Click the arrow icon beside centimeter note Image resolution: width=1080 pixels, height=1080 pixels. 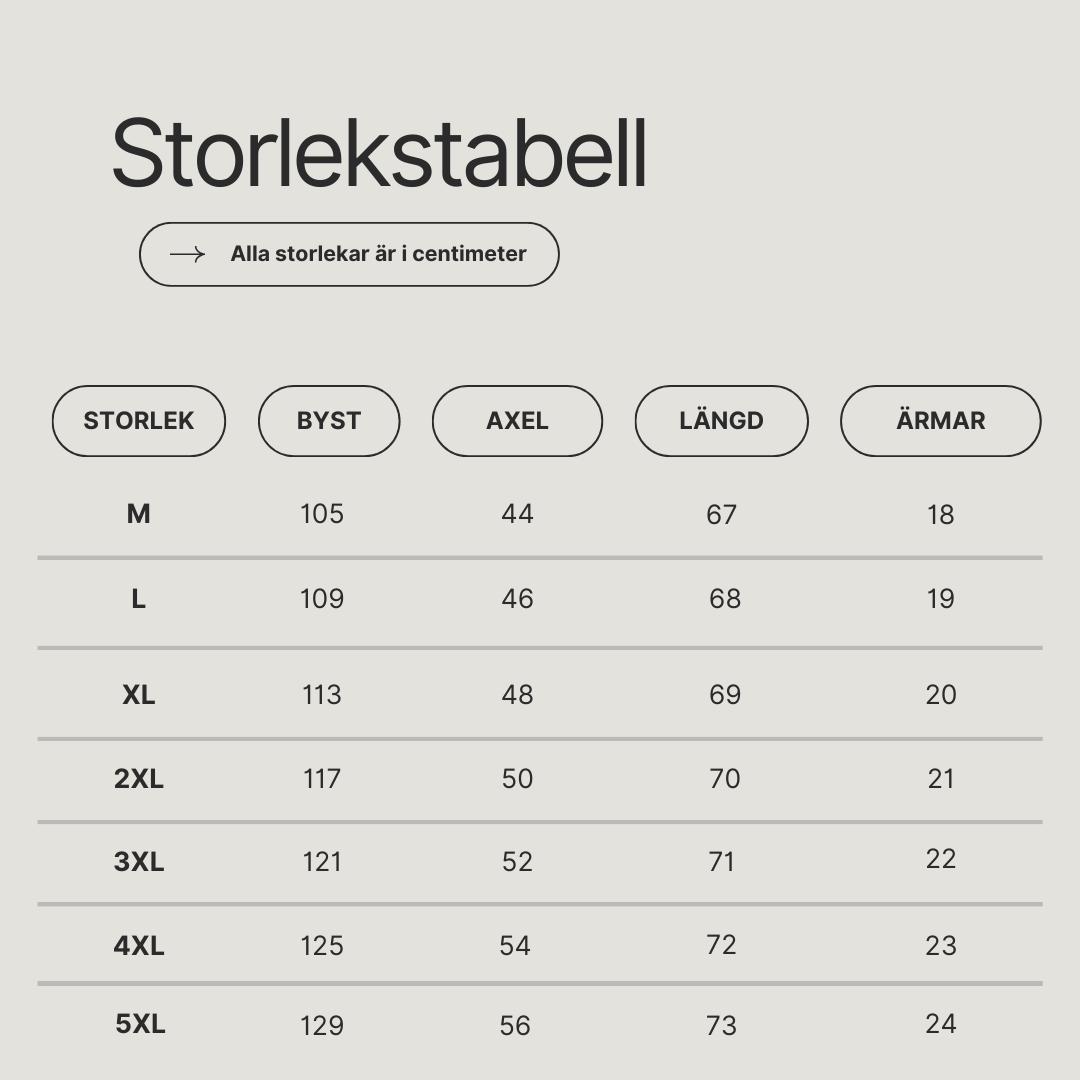[187, 255]
